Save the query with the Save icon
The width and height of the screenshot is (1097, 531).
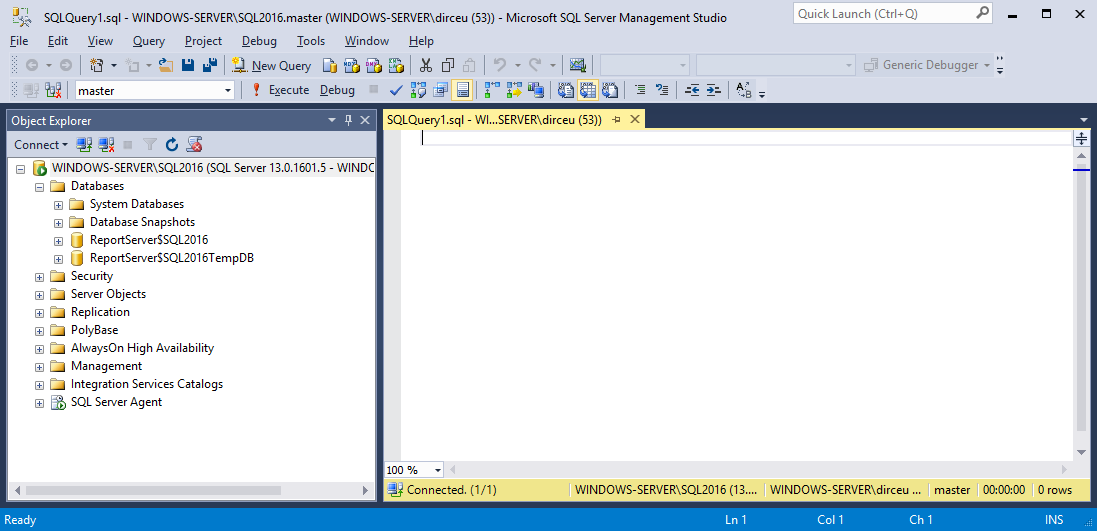point(187,65)
